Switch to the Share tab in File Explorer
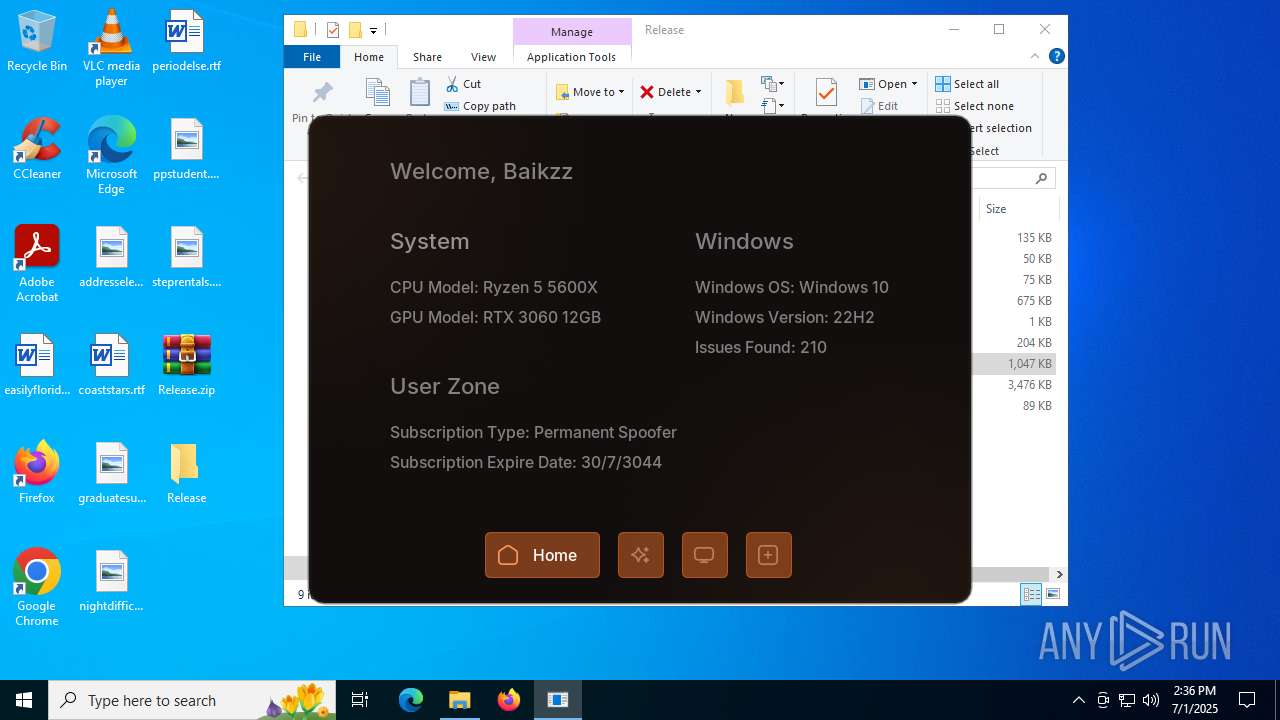The height and width of the screenshot is (720, 1280). coord(427,57)
